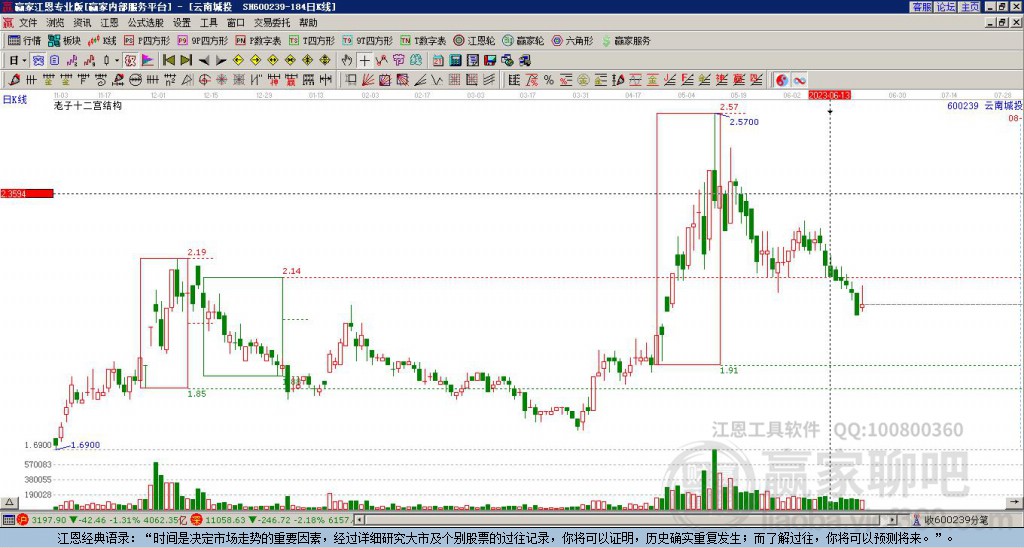Viewport: 1024px width, 548px height.
Task: Click the 深 Shenzhen index icon
Action: click(x=196, y=520)
